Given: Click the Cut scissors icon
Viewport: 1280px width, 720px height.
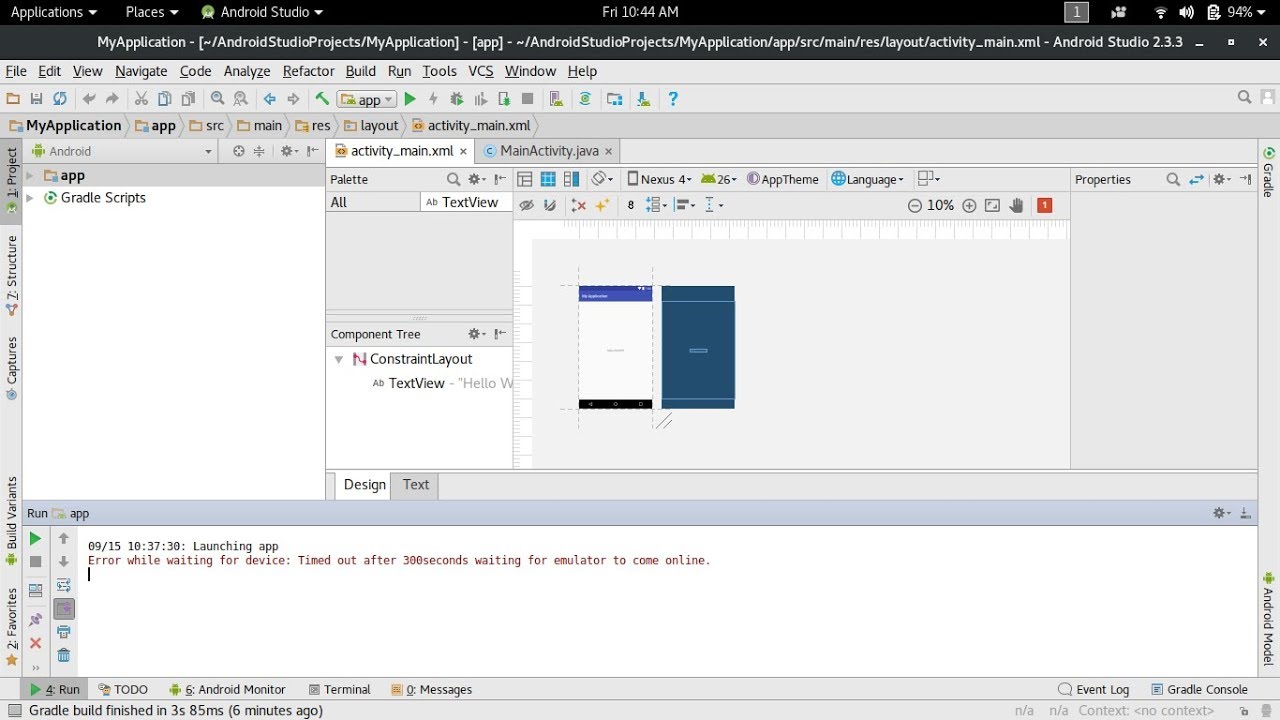Looking at the screenshot, I should tap(141, 99).
